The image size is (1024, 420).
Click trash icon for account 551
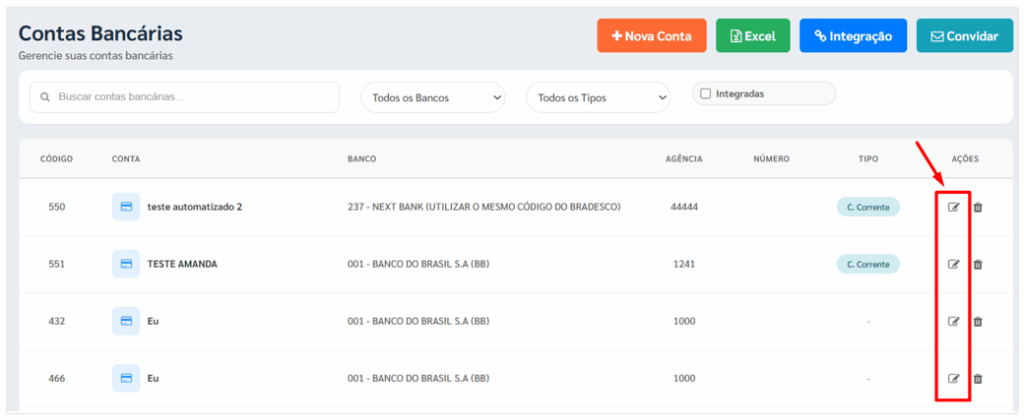coord(978,264)
